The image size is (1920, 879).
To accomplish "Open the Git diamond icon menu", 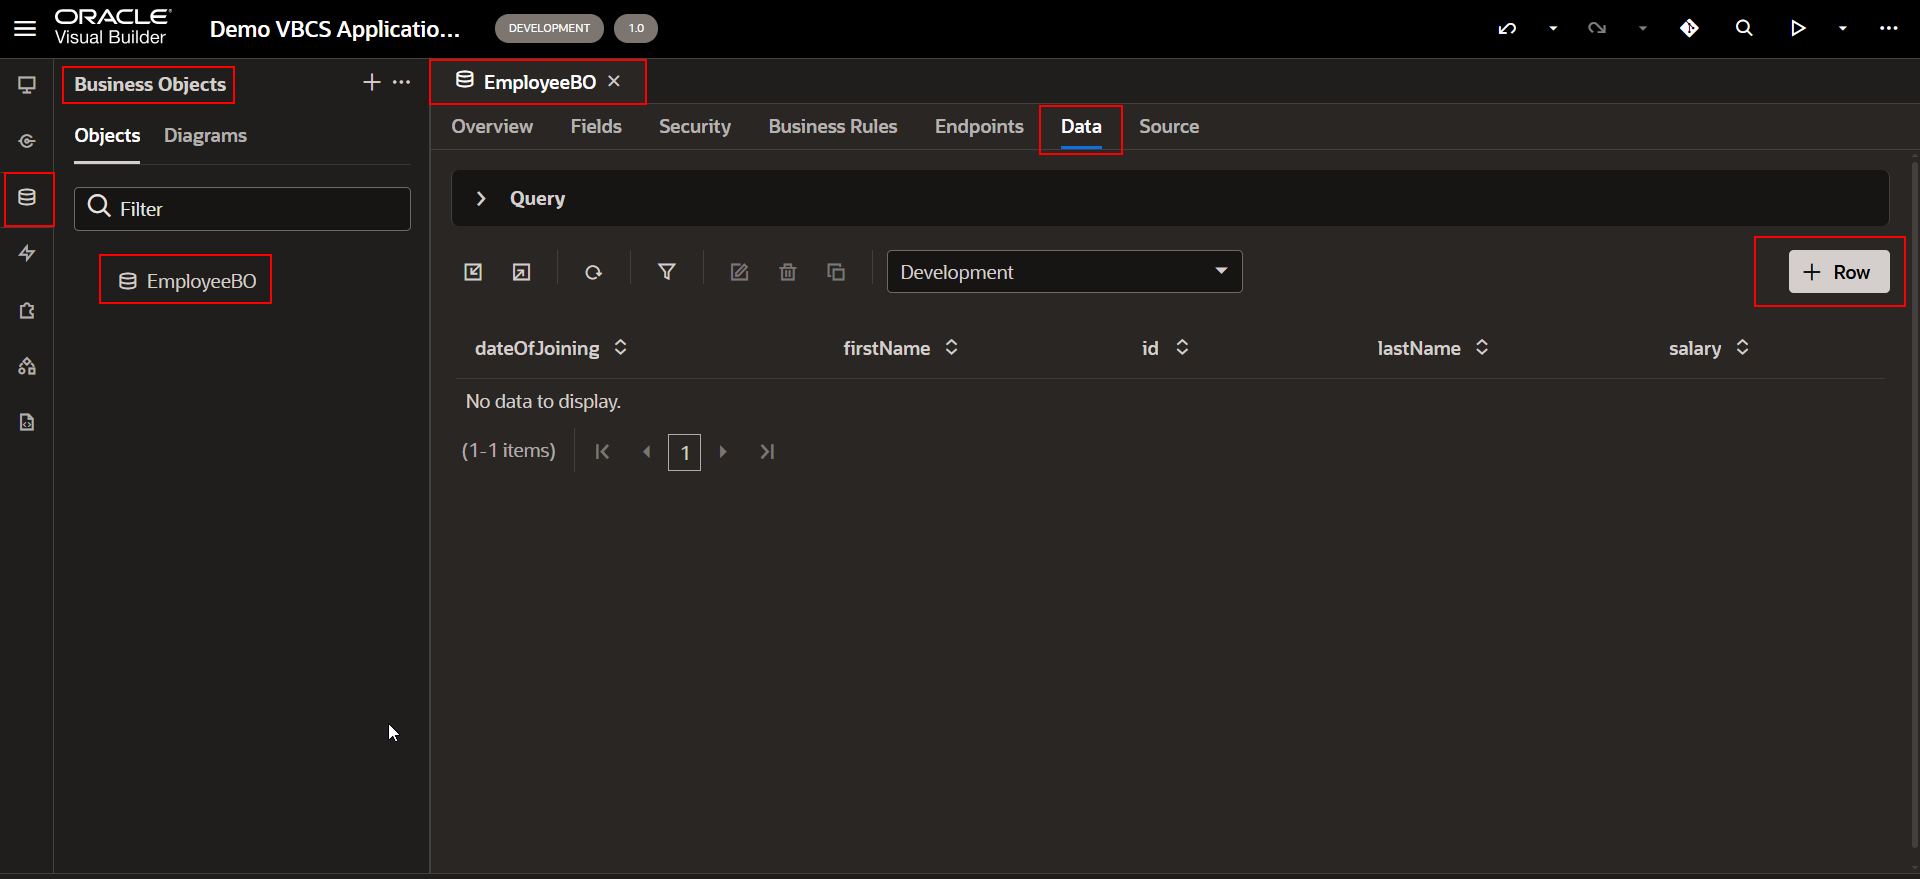I will [x=1689, y=28].
